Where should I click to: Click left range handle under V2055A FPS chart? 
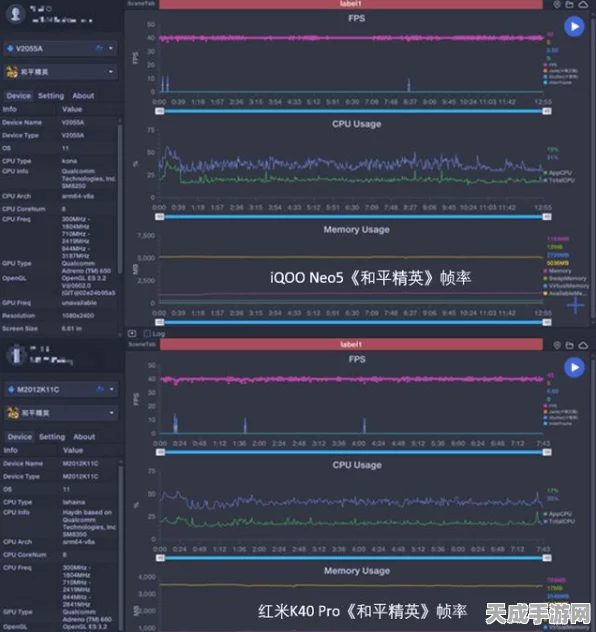160,111
